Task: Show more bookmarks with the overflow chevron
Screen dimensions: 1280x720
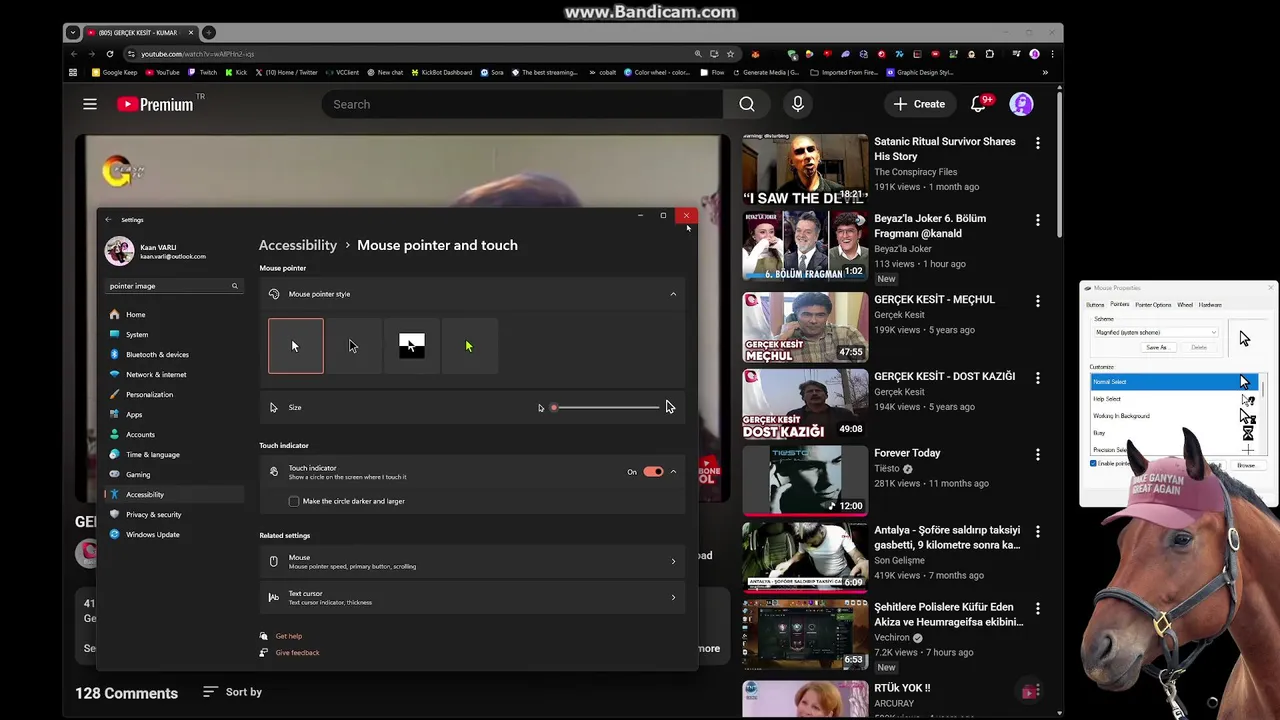Action: click(1045, 72)
